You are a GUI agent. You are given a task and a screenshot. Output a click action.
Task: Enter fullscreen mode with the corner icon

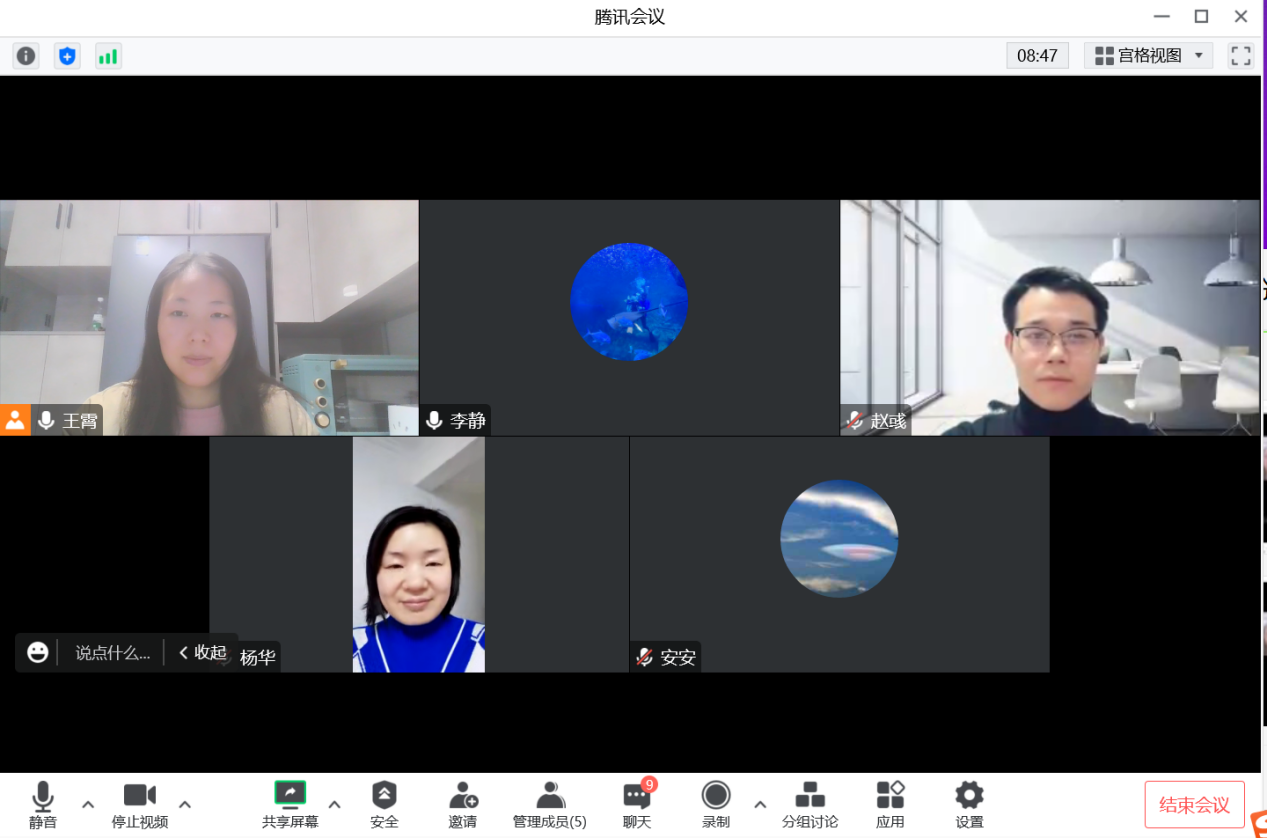1240,56
